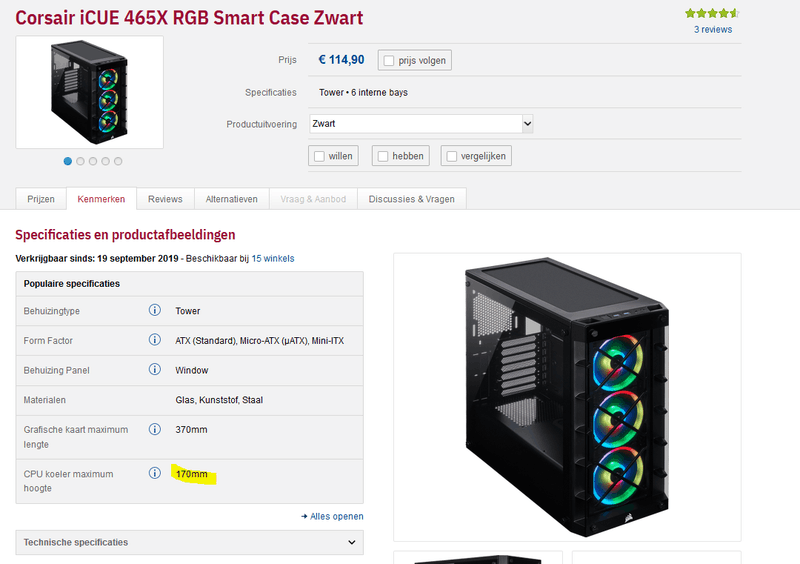Select third image carousel dot

tap(93, 161)
